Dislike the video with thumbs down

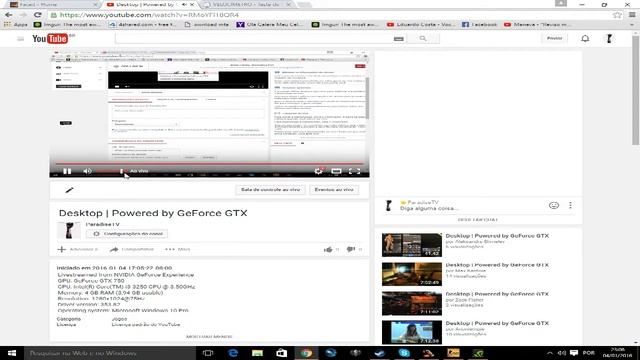pyautogui.click(x=351, y=249)
